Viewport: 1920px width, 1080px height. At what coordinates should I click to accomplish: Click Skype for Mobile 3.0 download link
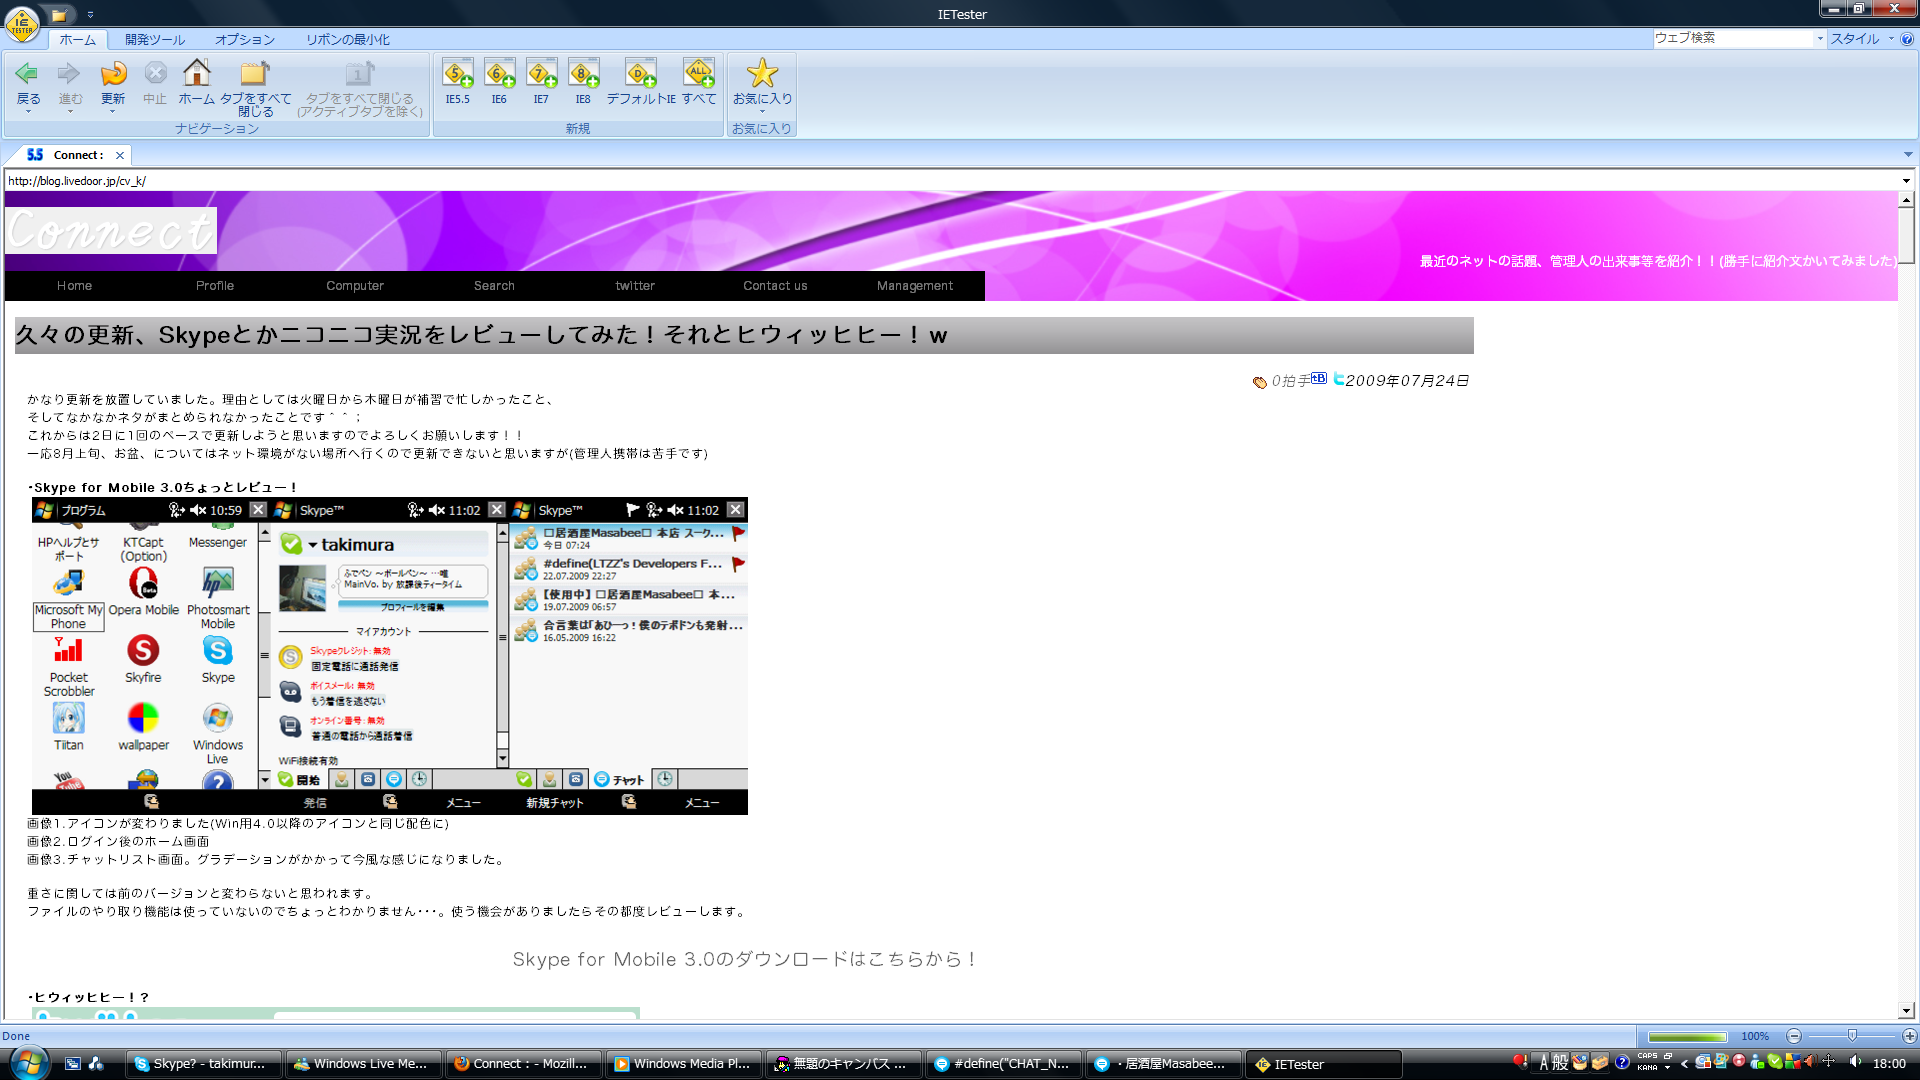click(744, 959)
